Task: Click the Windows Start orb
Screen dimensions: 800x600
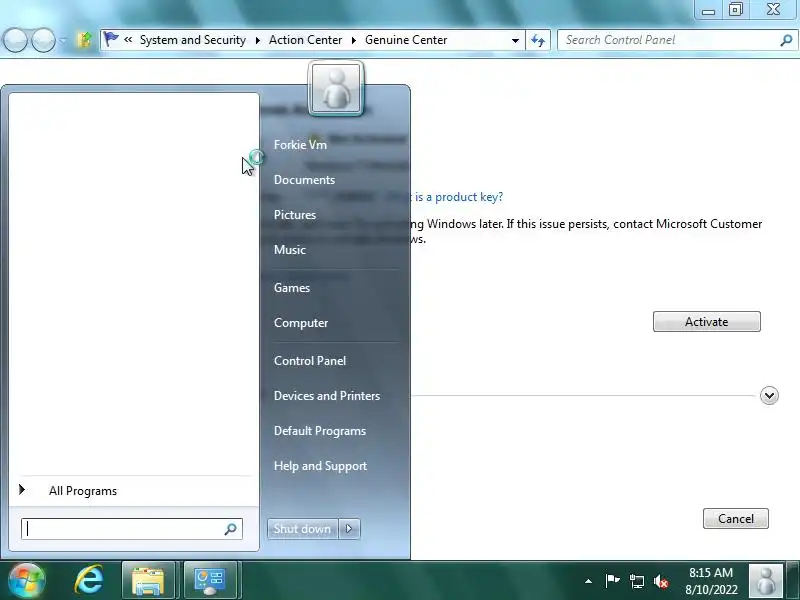Action: pos(27,581)
